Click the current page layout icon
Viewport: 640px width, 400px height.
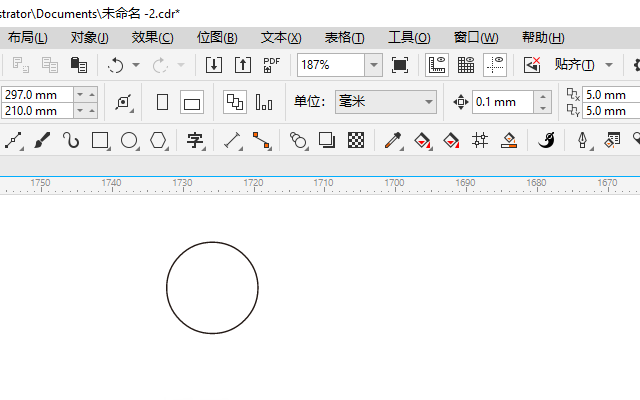point(264,102)
